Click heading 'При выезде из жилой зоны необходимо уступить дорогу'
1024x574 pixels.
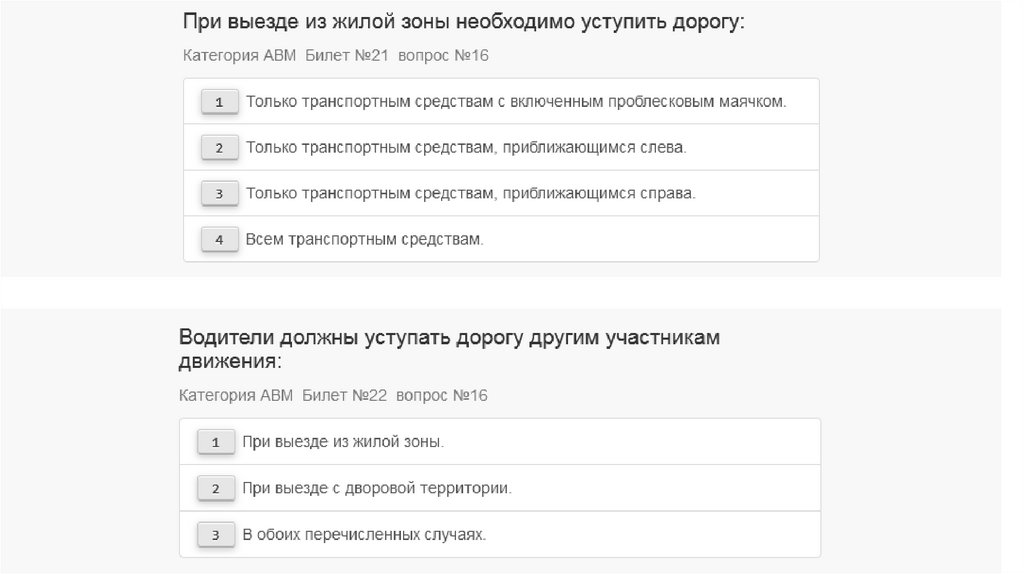pos(464,22)
